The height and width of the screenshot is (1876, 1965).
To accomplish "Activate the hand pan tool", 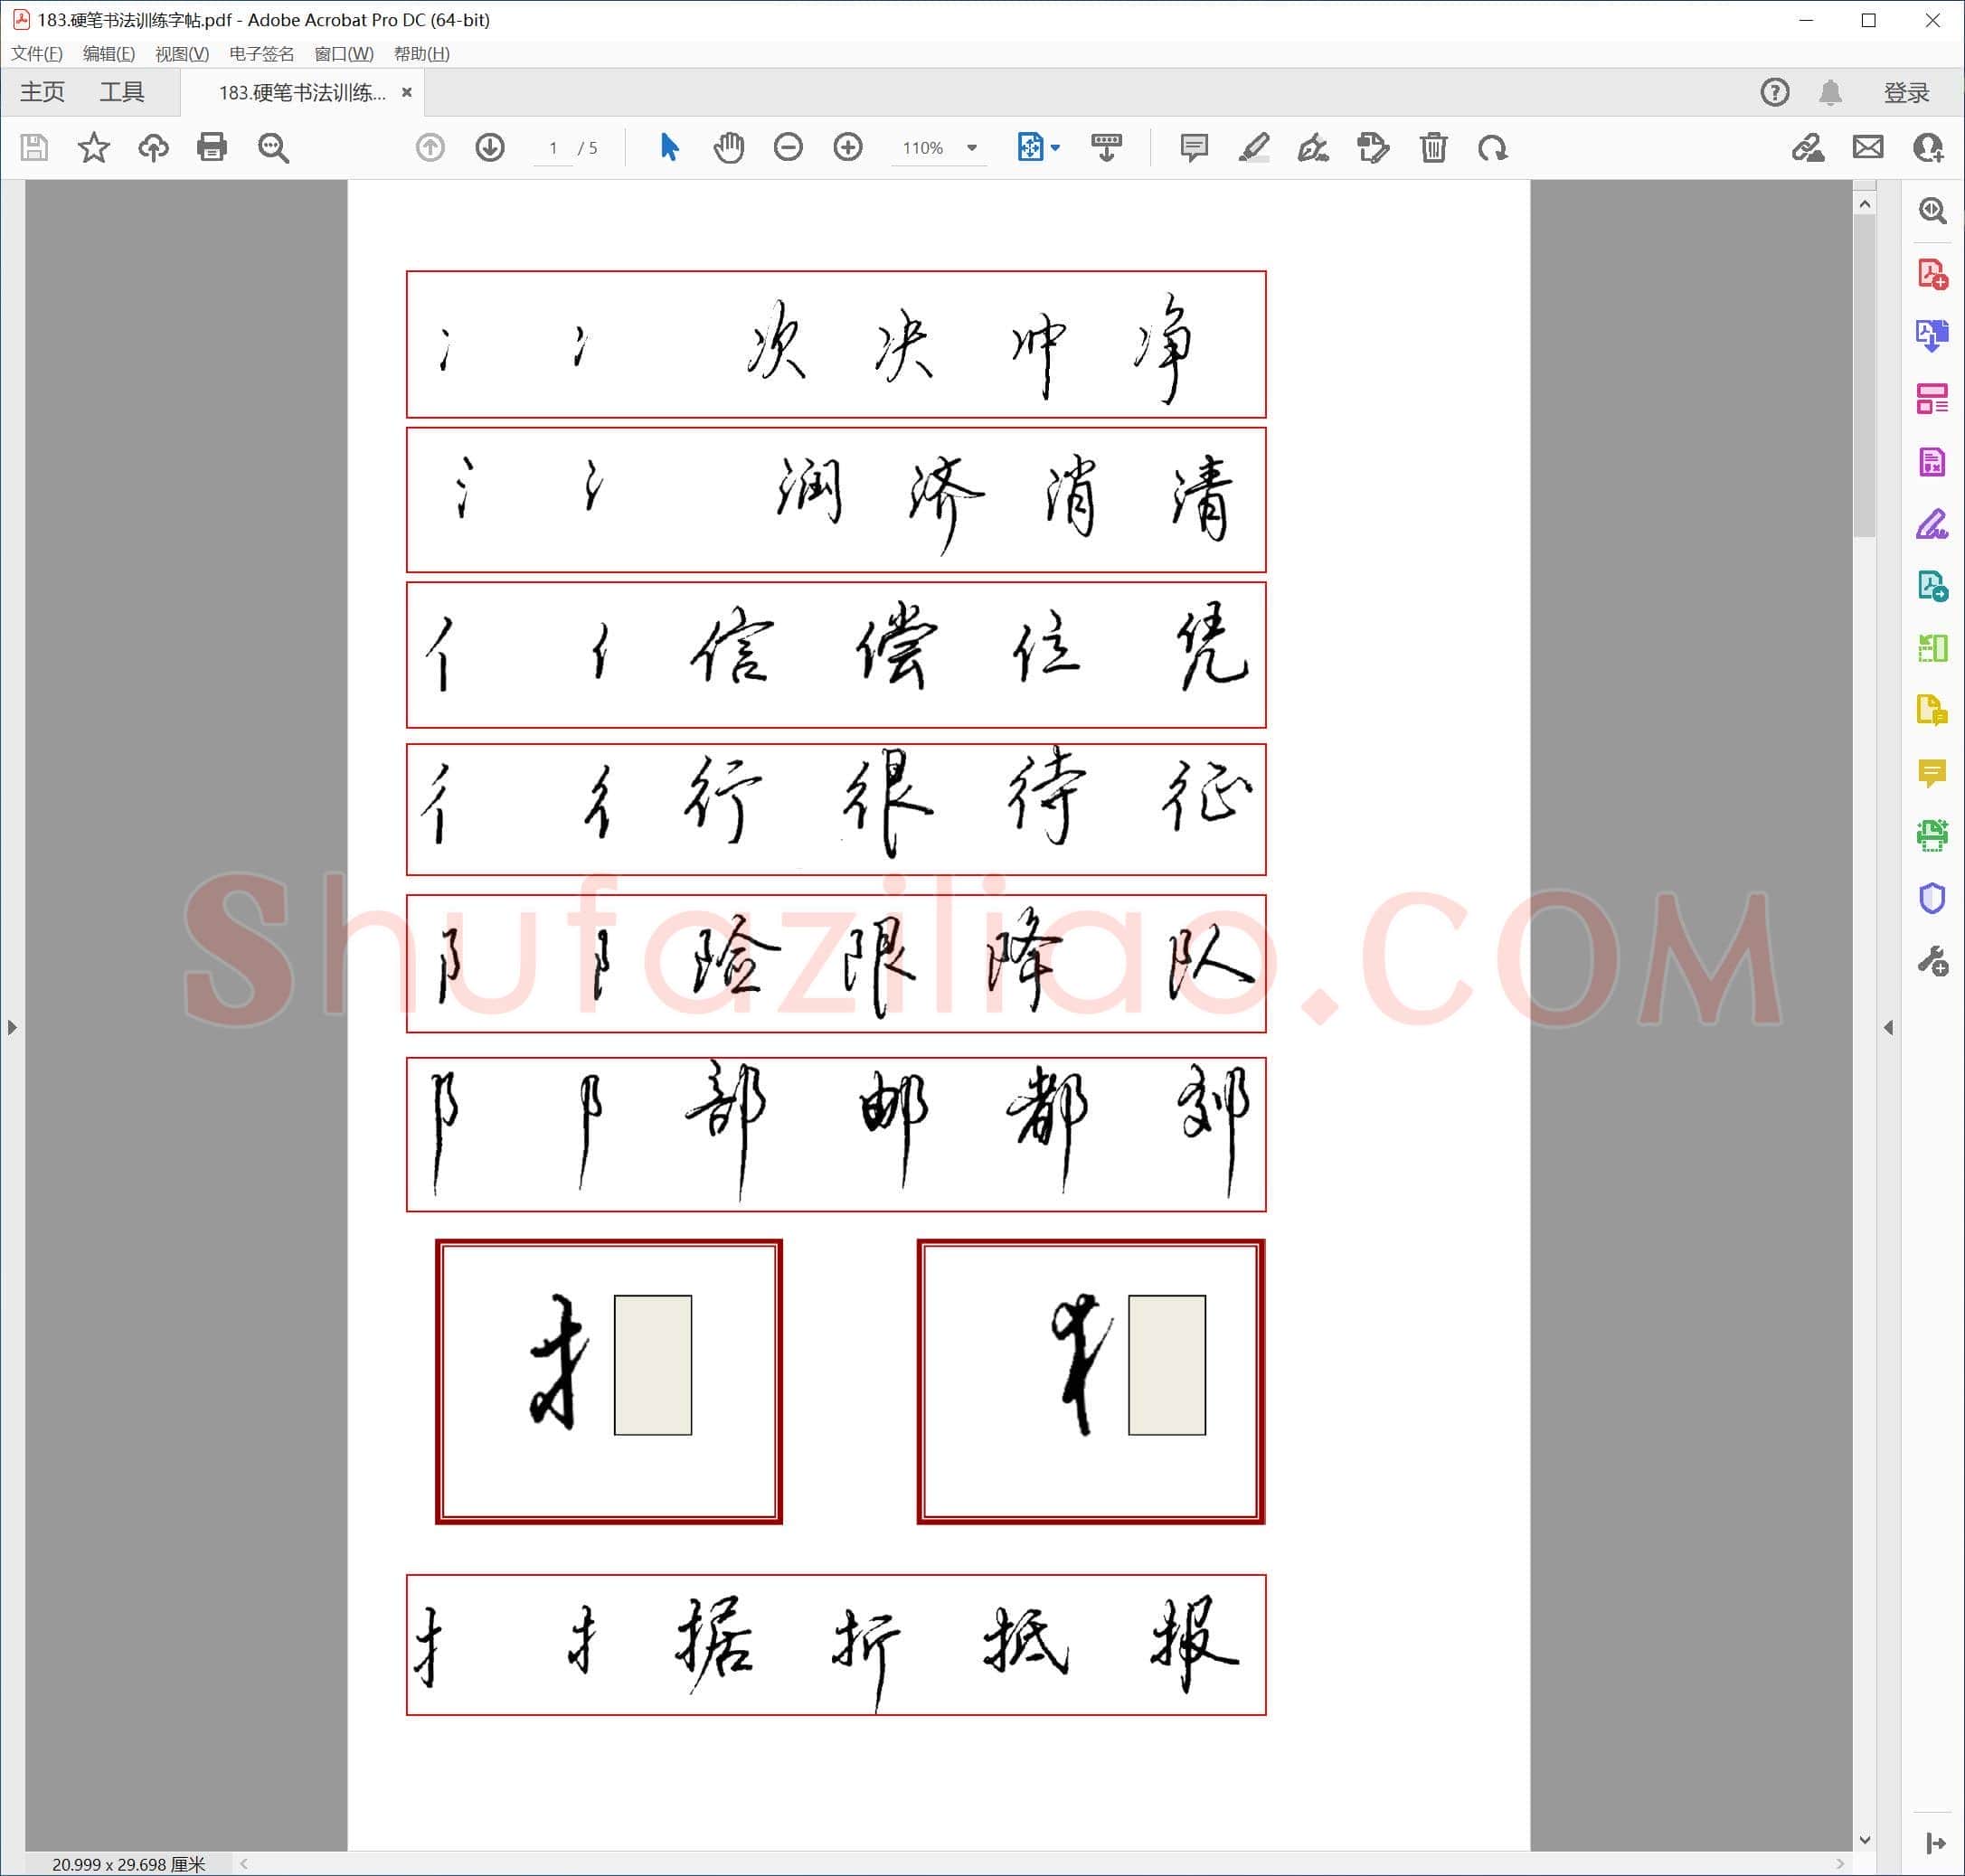I will 729,148.
